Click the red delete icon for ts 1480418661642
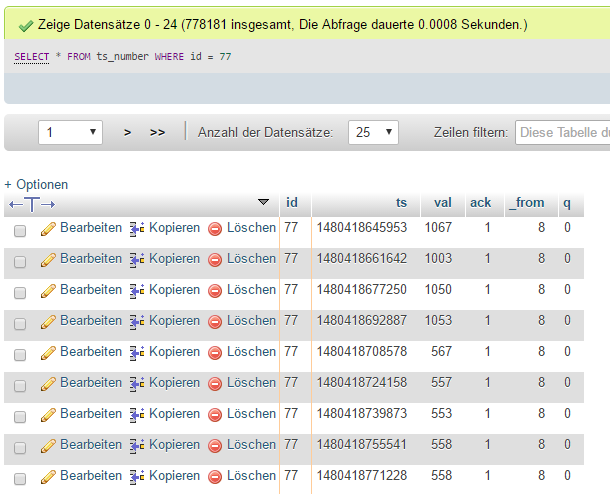Image resolution: width=610 pixels, height=494 pixels. (215, 260)
